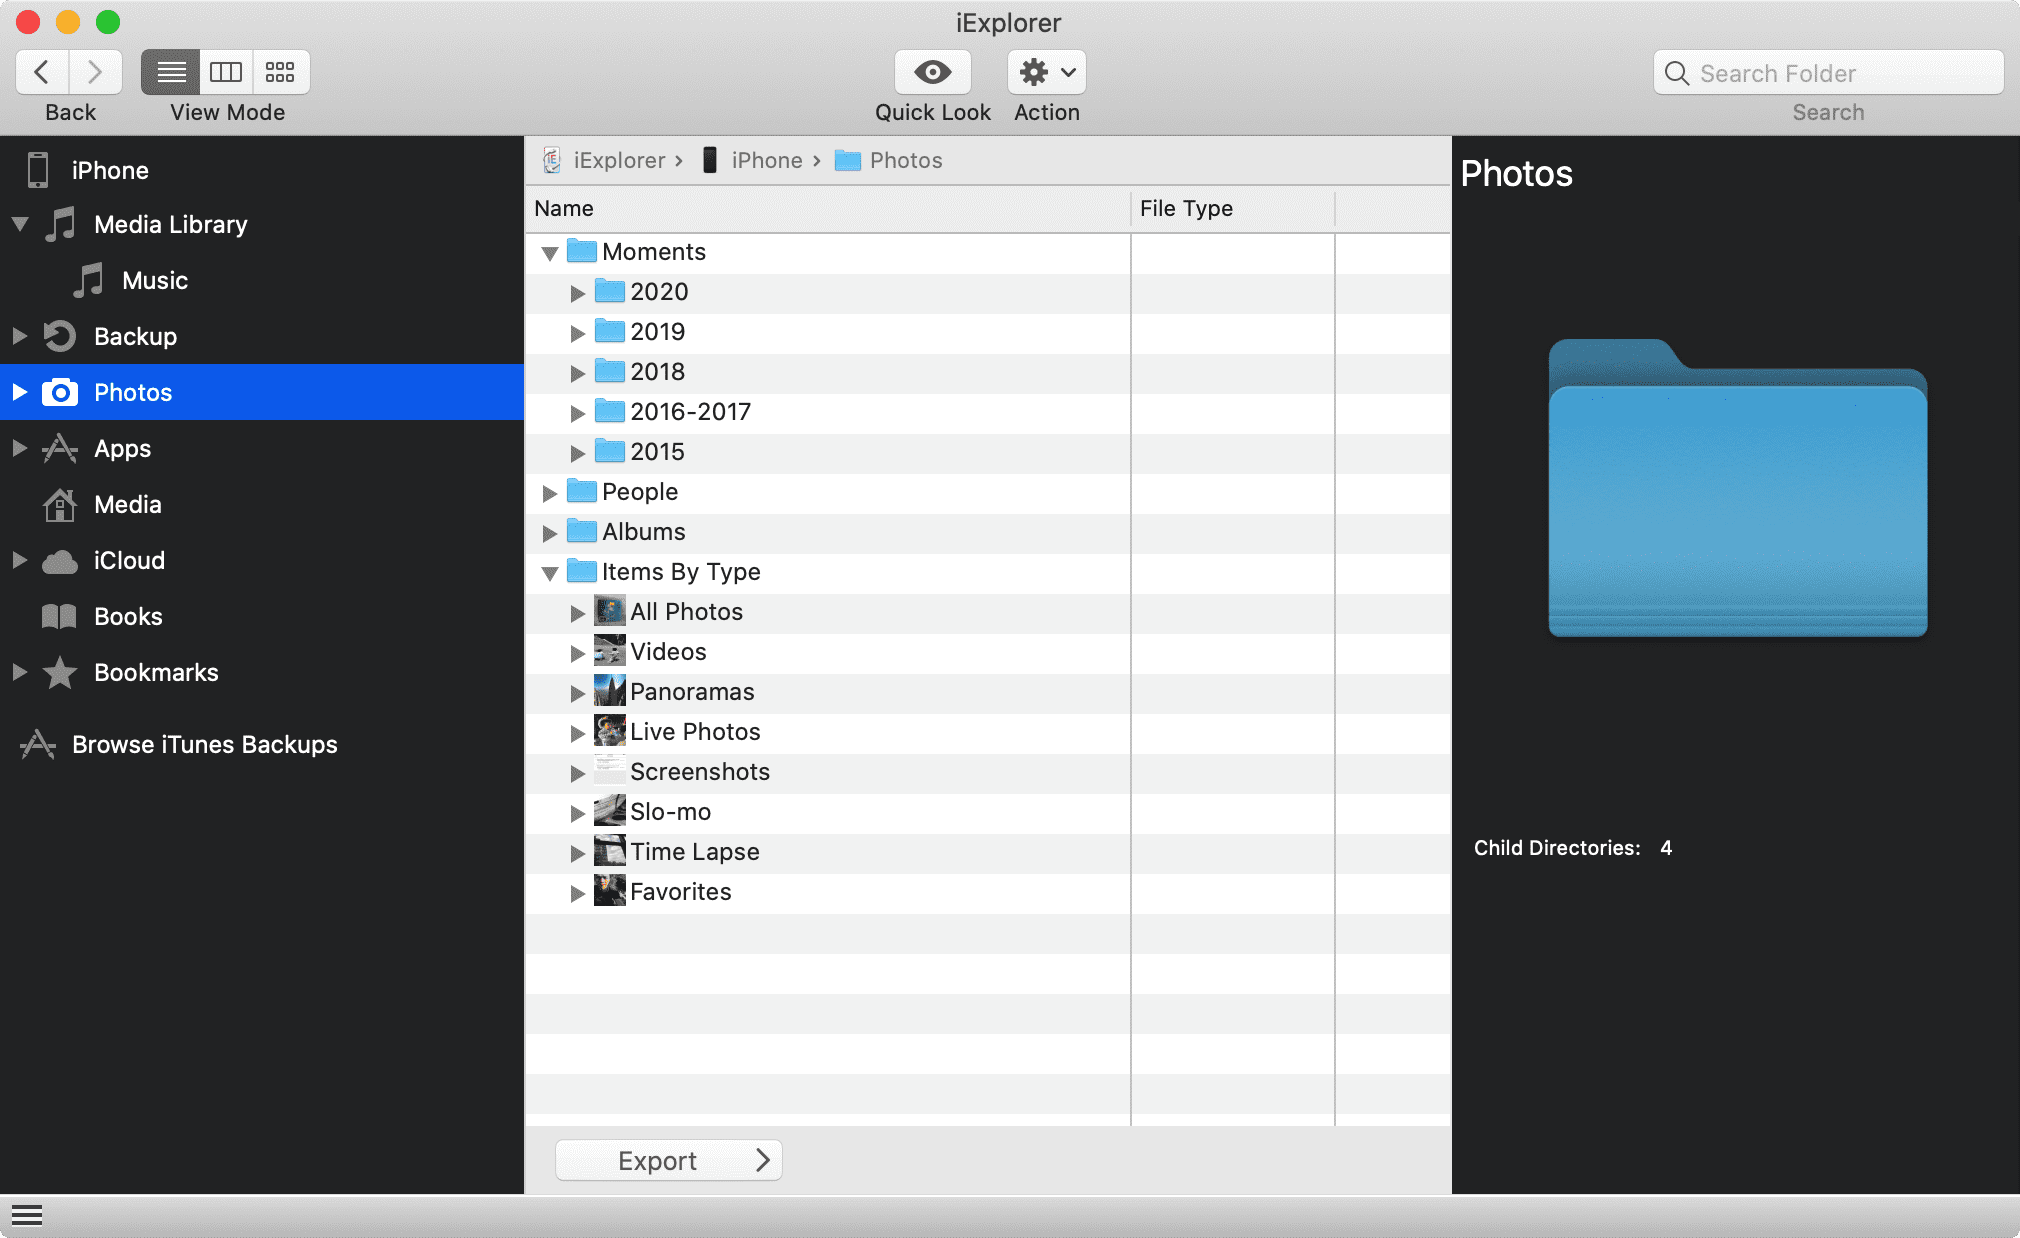Screen dimensions: 2020x1238
Task: Select the Media Library music note icon
Action: [x=61, y=224]
